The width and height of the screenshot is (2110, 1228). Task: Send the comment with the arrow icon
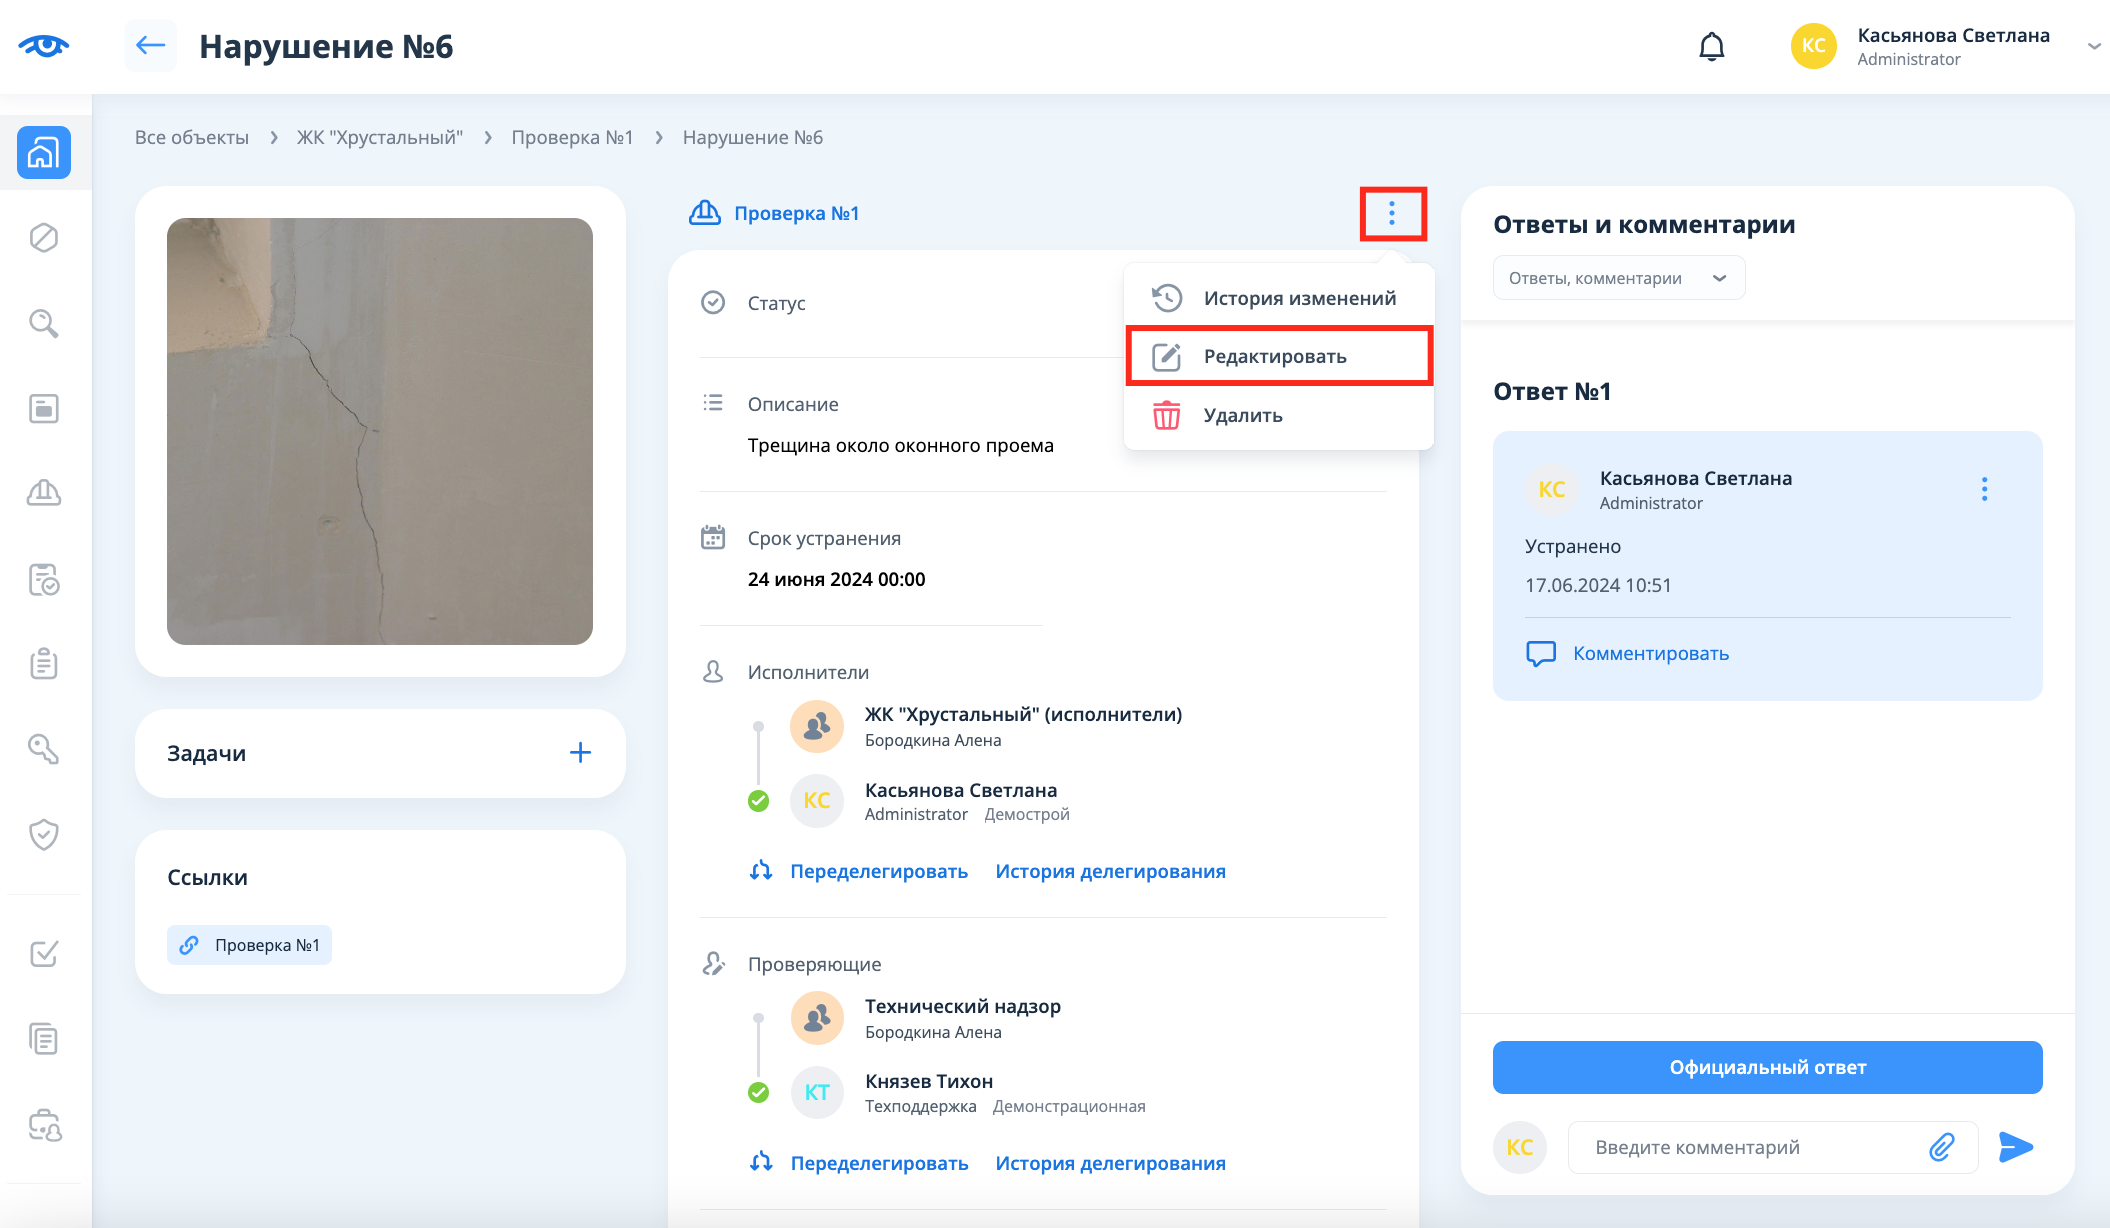pyautogui.click(x=2015, y=1147)
